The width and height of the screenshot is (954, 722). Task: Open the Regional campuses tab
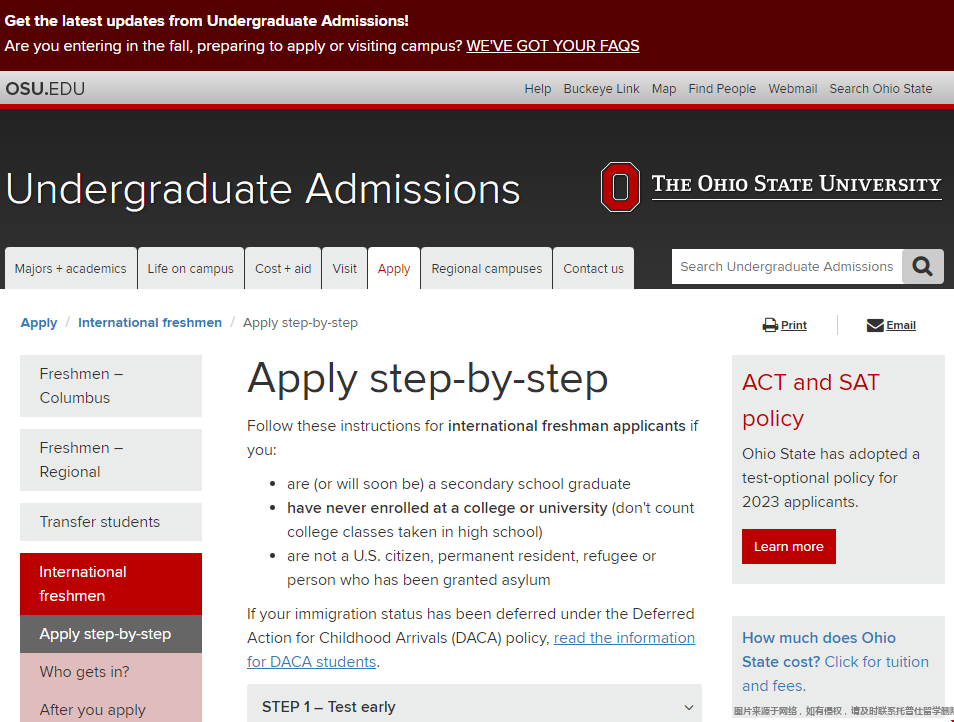click(x=487, y=268)
